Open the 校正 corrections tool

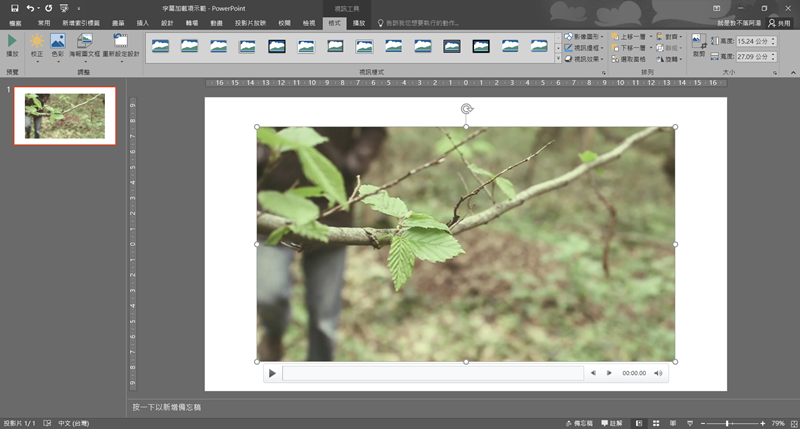[x=37, y=45]
